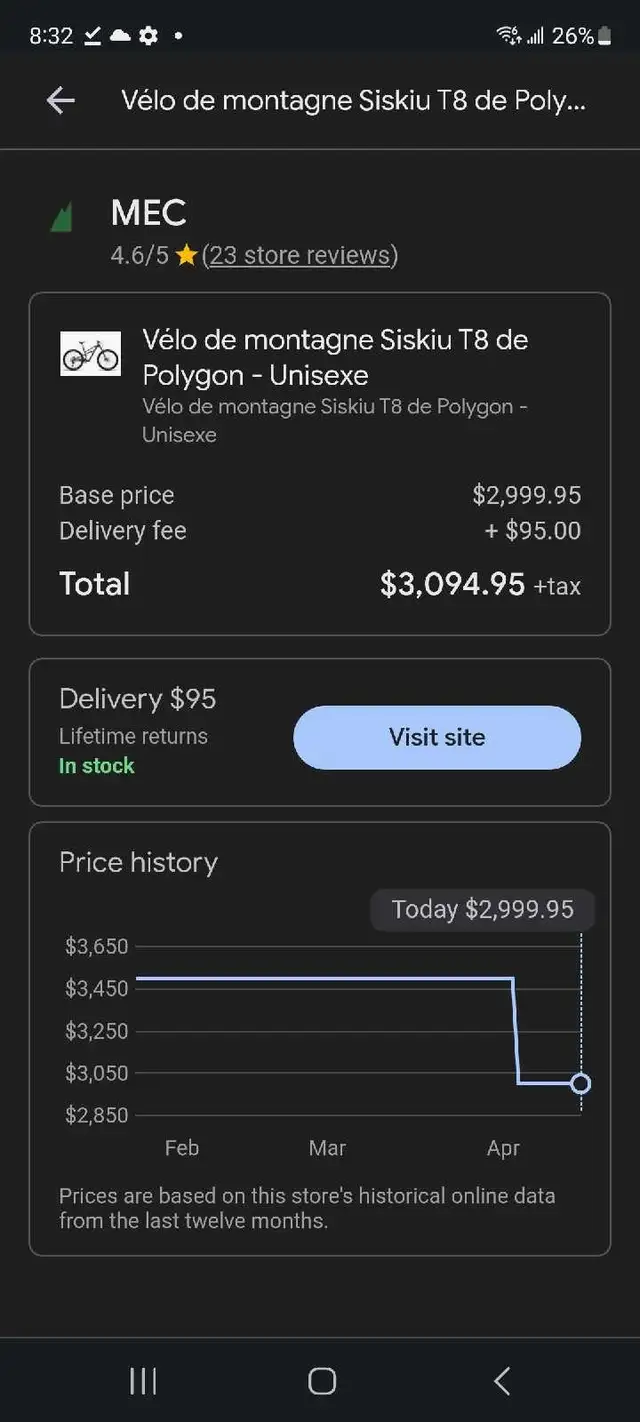The height and width of the screenshot is (1422, 640).
Task: Tap the Today $2,999.95 tooltip
Action: click(482, 909)
